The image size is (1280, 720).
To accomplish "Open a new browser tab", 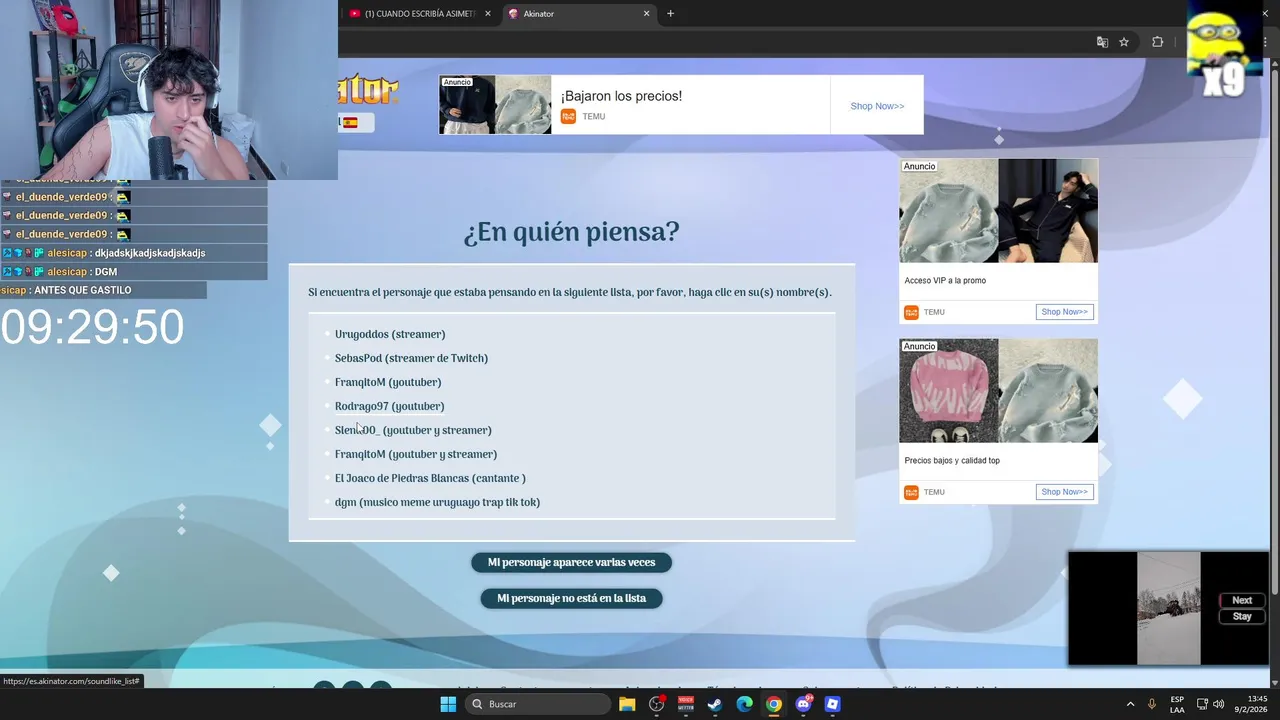I will (670, 14).
